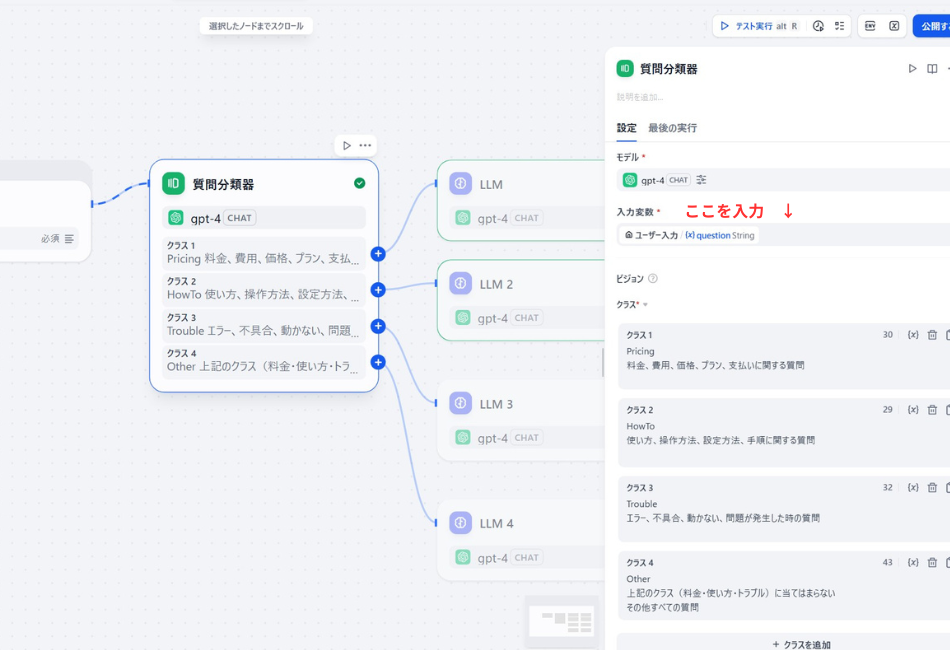Run the 質問分類器 node with the panel play icon
The image size is (950, 650).
(912, 68)
